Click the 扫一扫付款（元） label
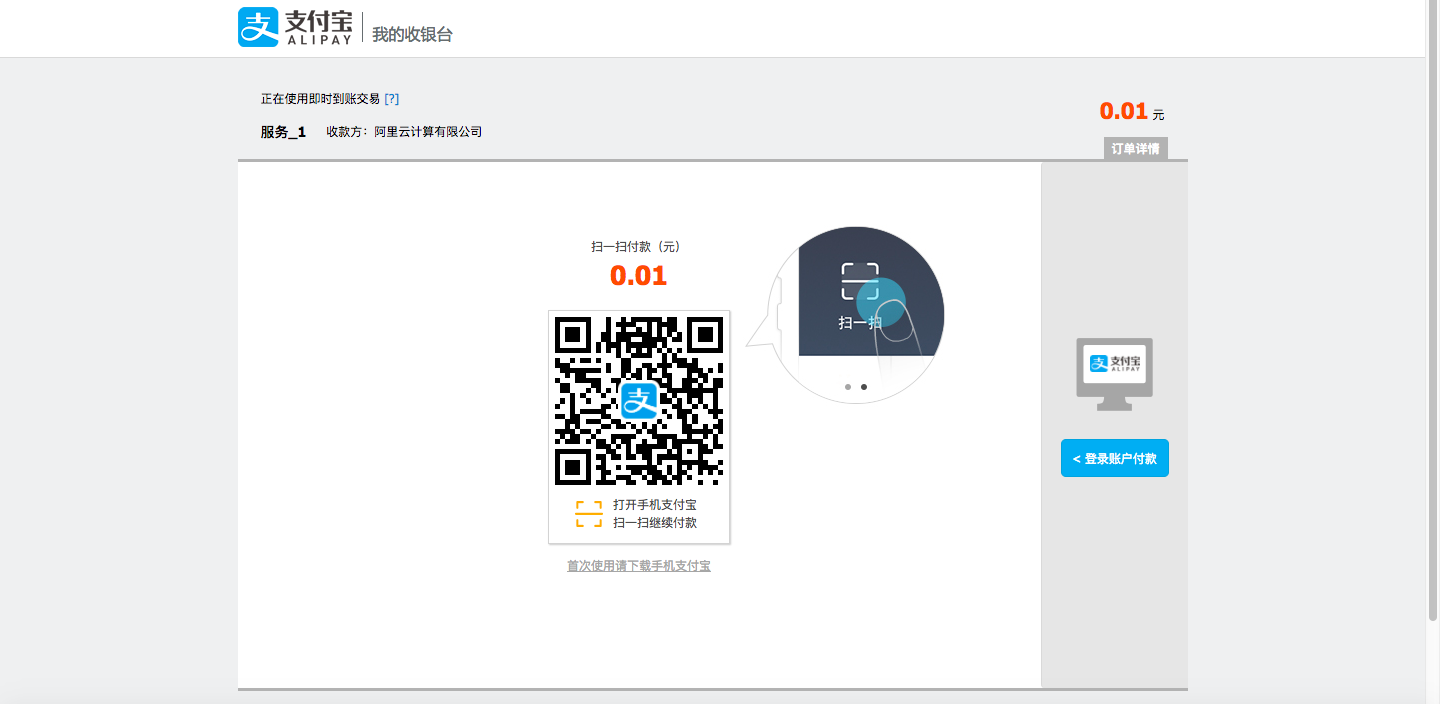 pos(639,246)
